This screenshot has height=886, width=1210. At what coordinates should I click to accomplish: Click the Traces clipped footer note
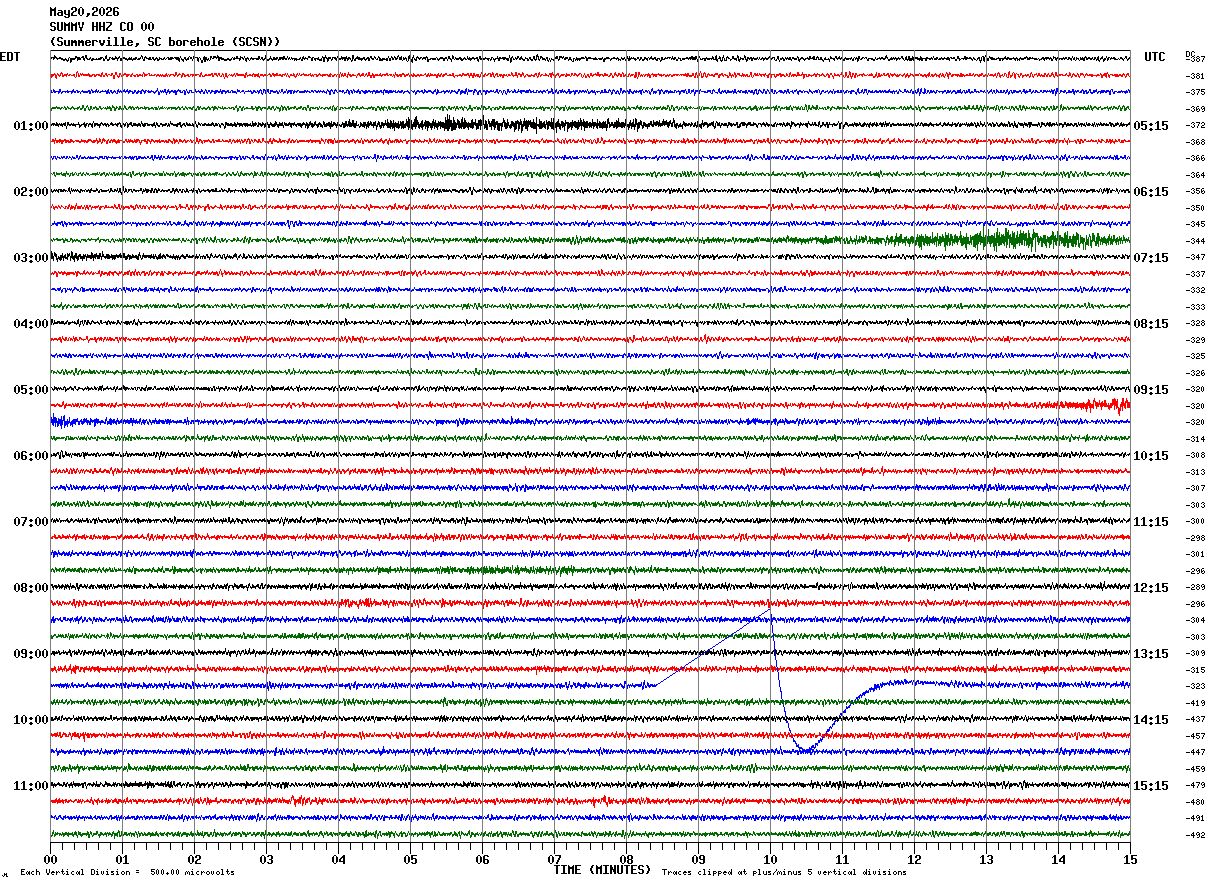click(784, 872)
